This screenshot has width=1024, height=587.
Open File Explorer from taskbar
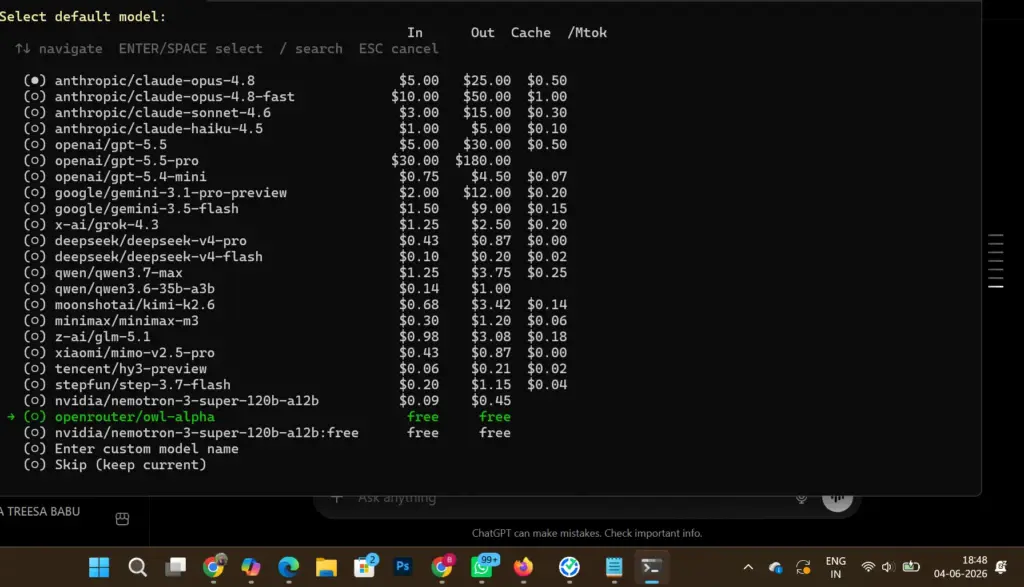[x=327, y=567]
